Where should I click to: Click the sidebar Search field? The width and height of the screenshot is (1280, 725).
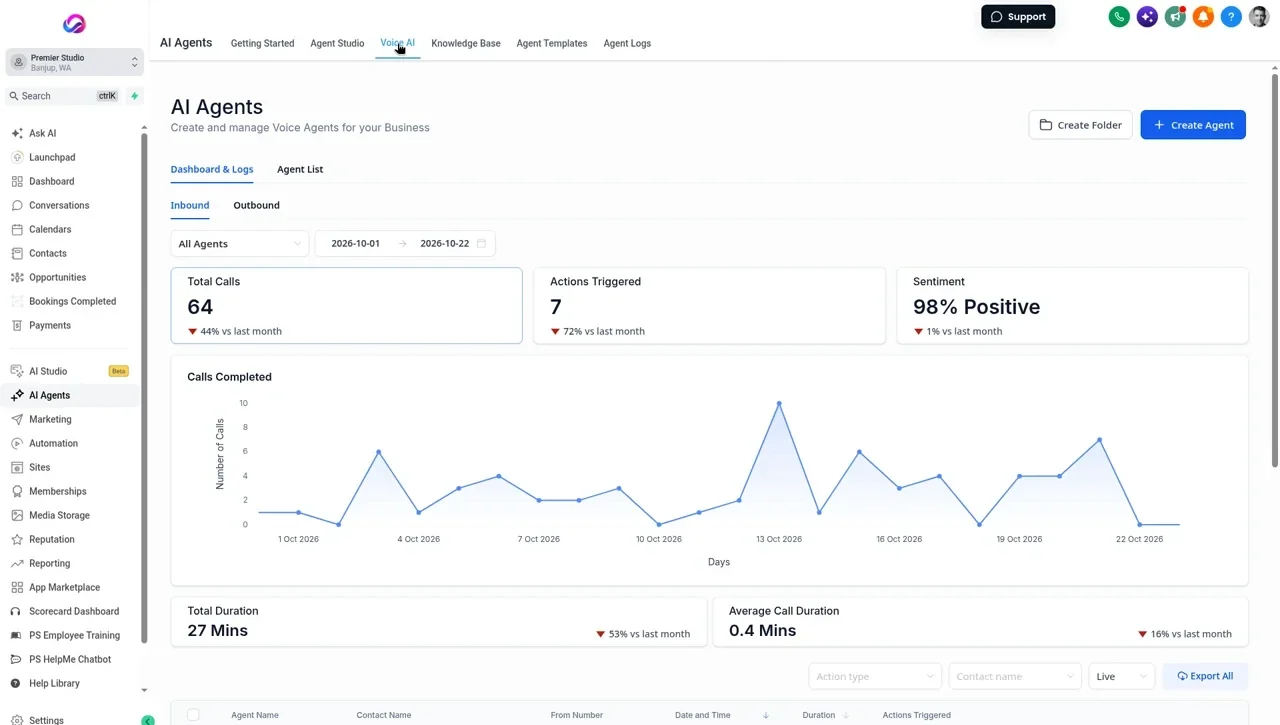tap(64, 96)
